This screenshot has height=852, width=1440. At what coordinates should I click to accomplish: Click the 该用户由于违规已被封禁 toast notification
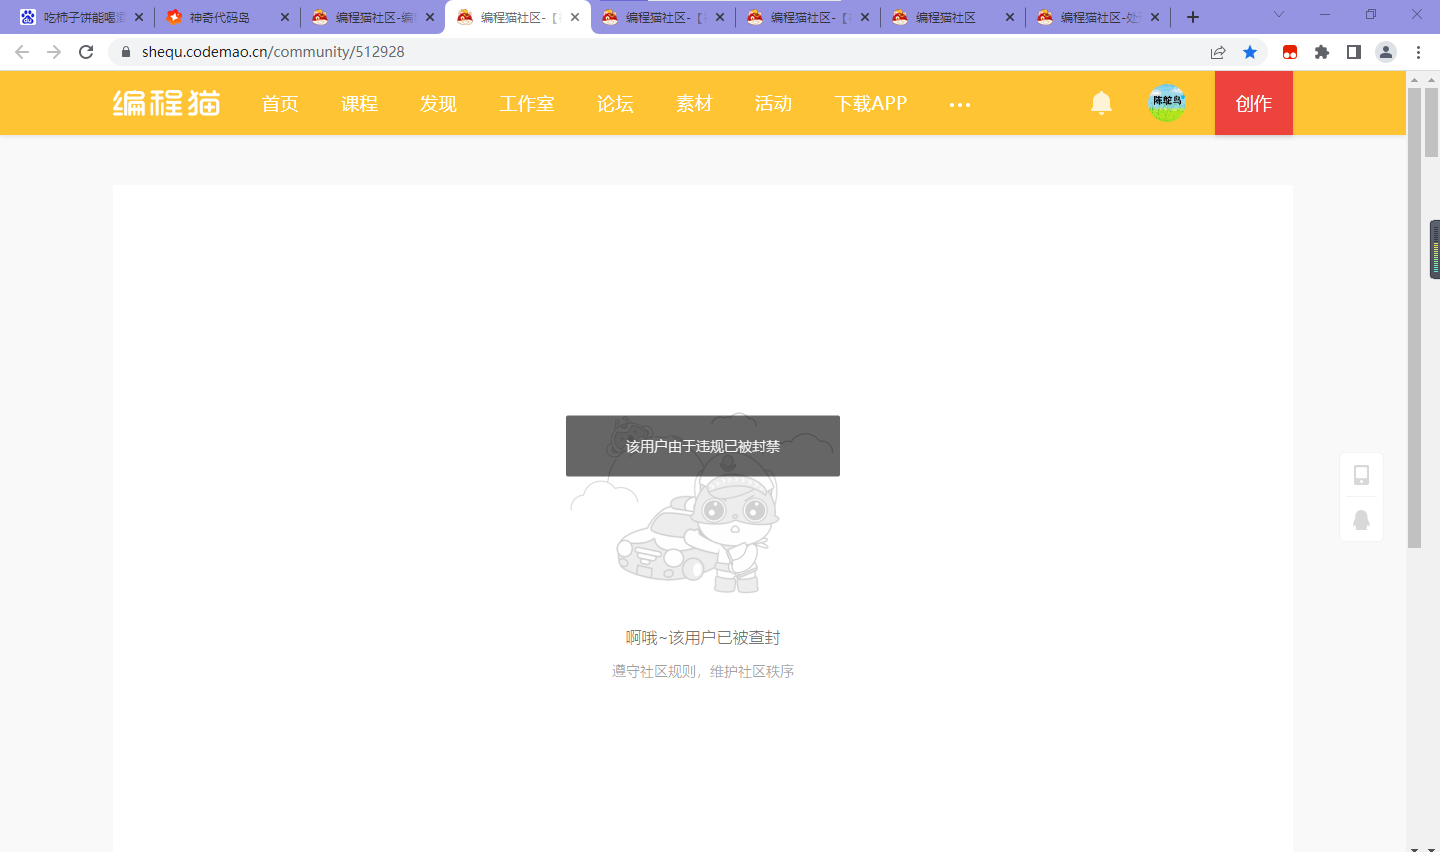click(703, 446)
